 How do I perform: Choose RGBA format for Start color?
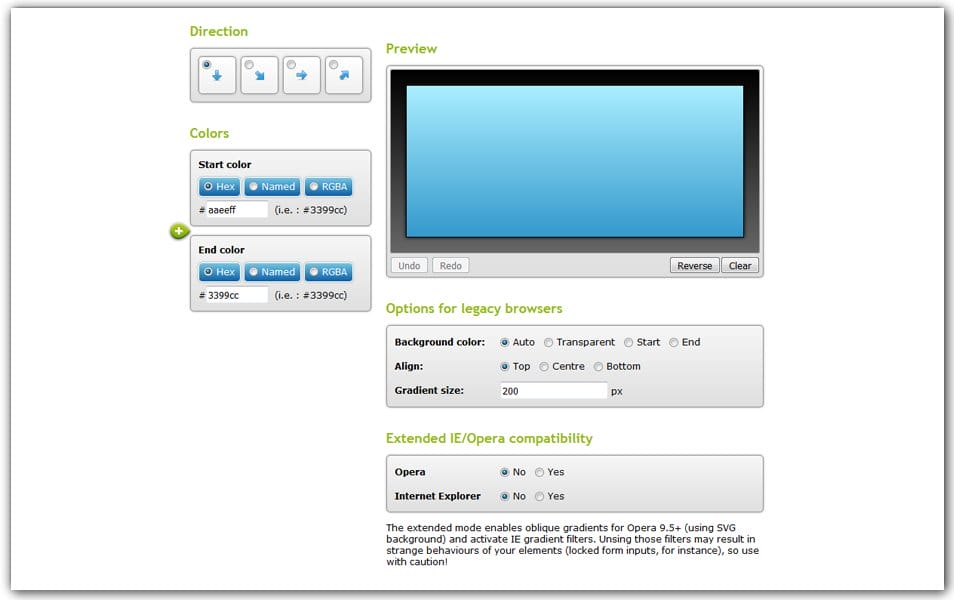[328, 187]
